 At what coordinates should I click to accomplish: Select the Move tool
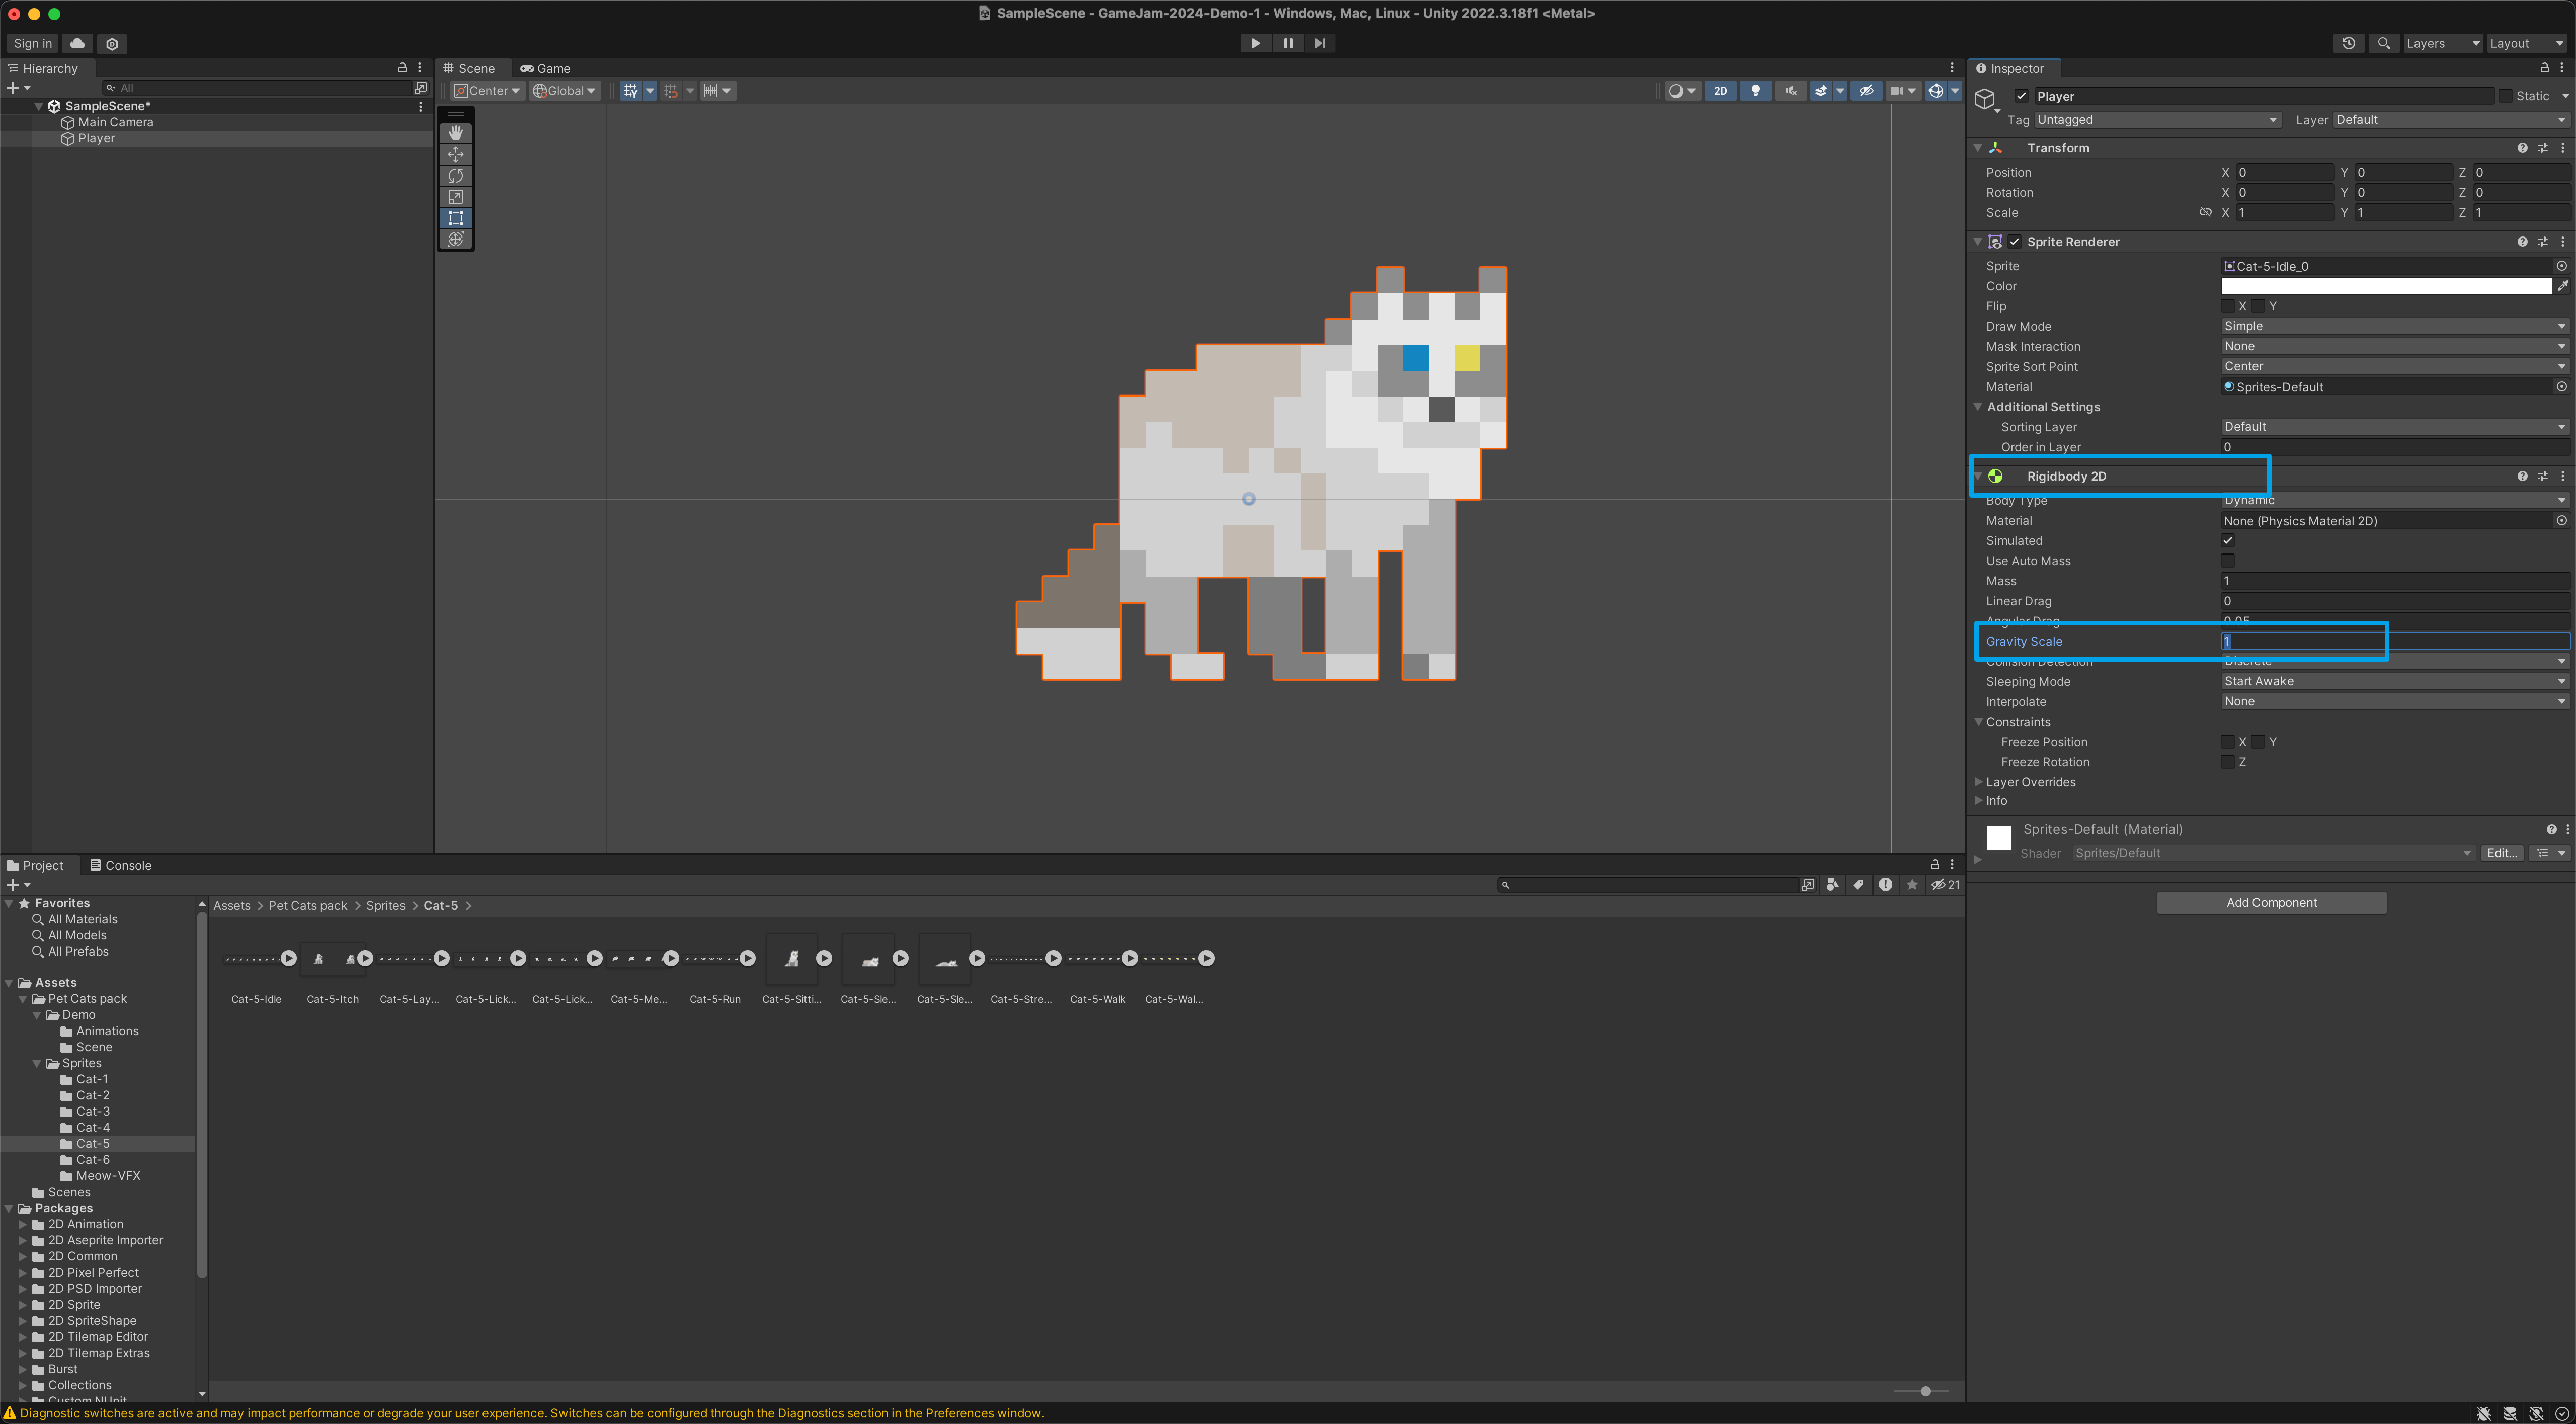pos(456,154)
